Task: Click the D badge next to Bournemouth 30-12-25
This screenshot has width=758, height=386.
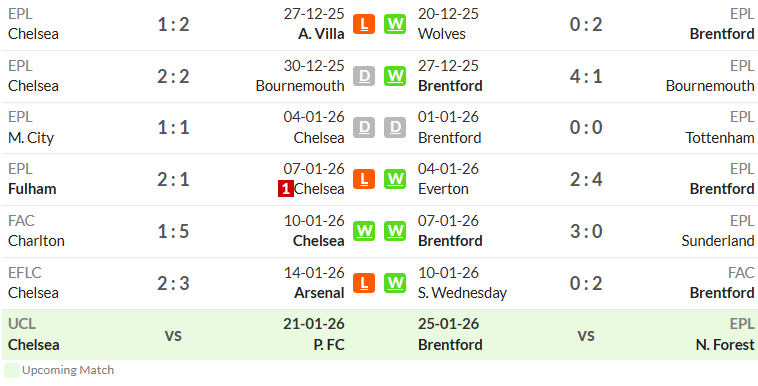Action: click(364, 76)
